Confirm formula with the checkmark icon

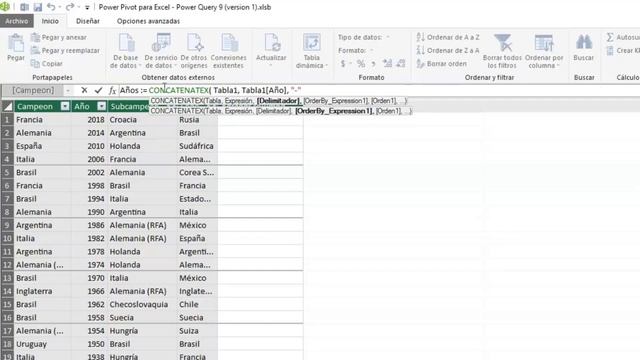coord(98,90)
